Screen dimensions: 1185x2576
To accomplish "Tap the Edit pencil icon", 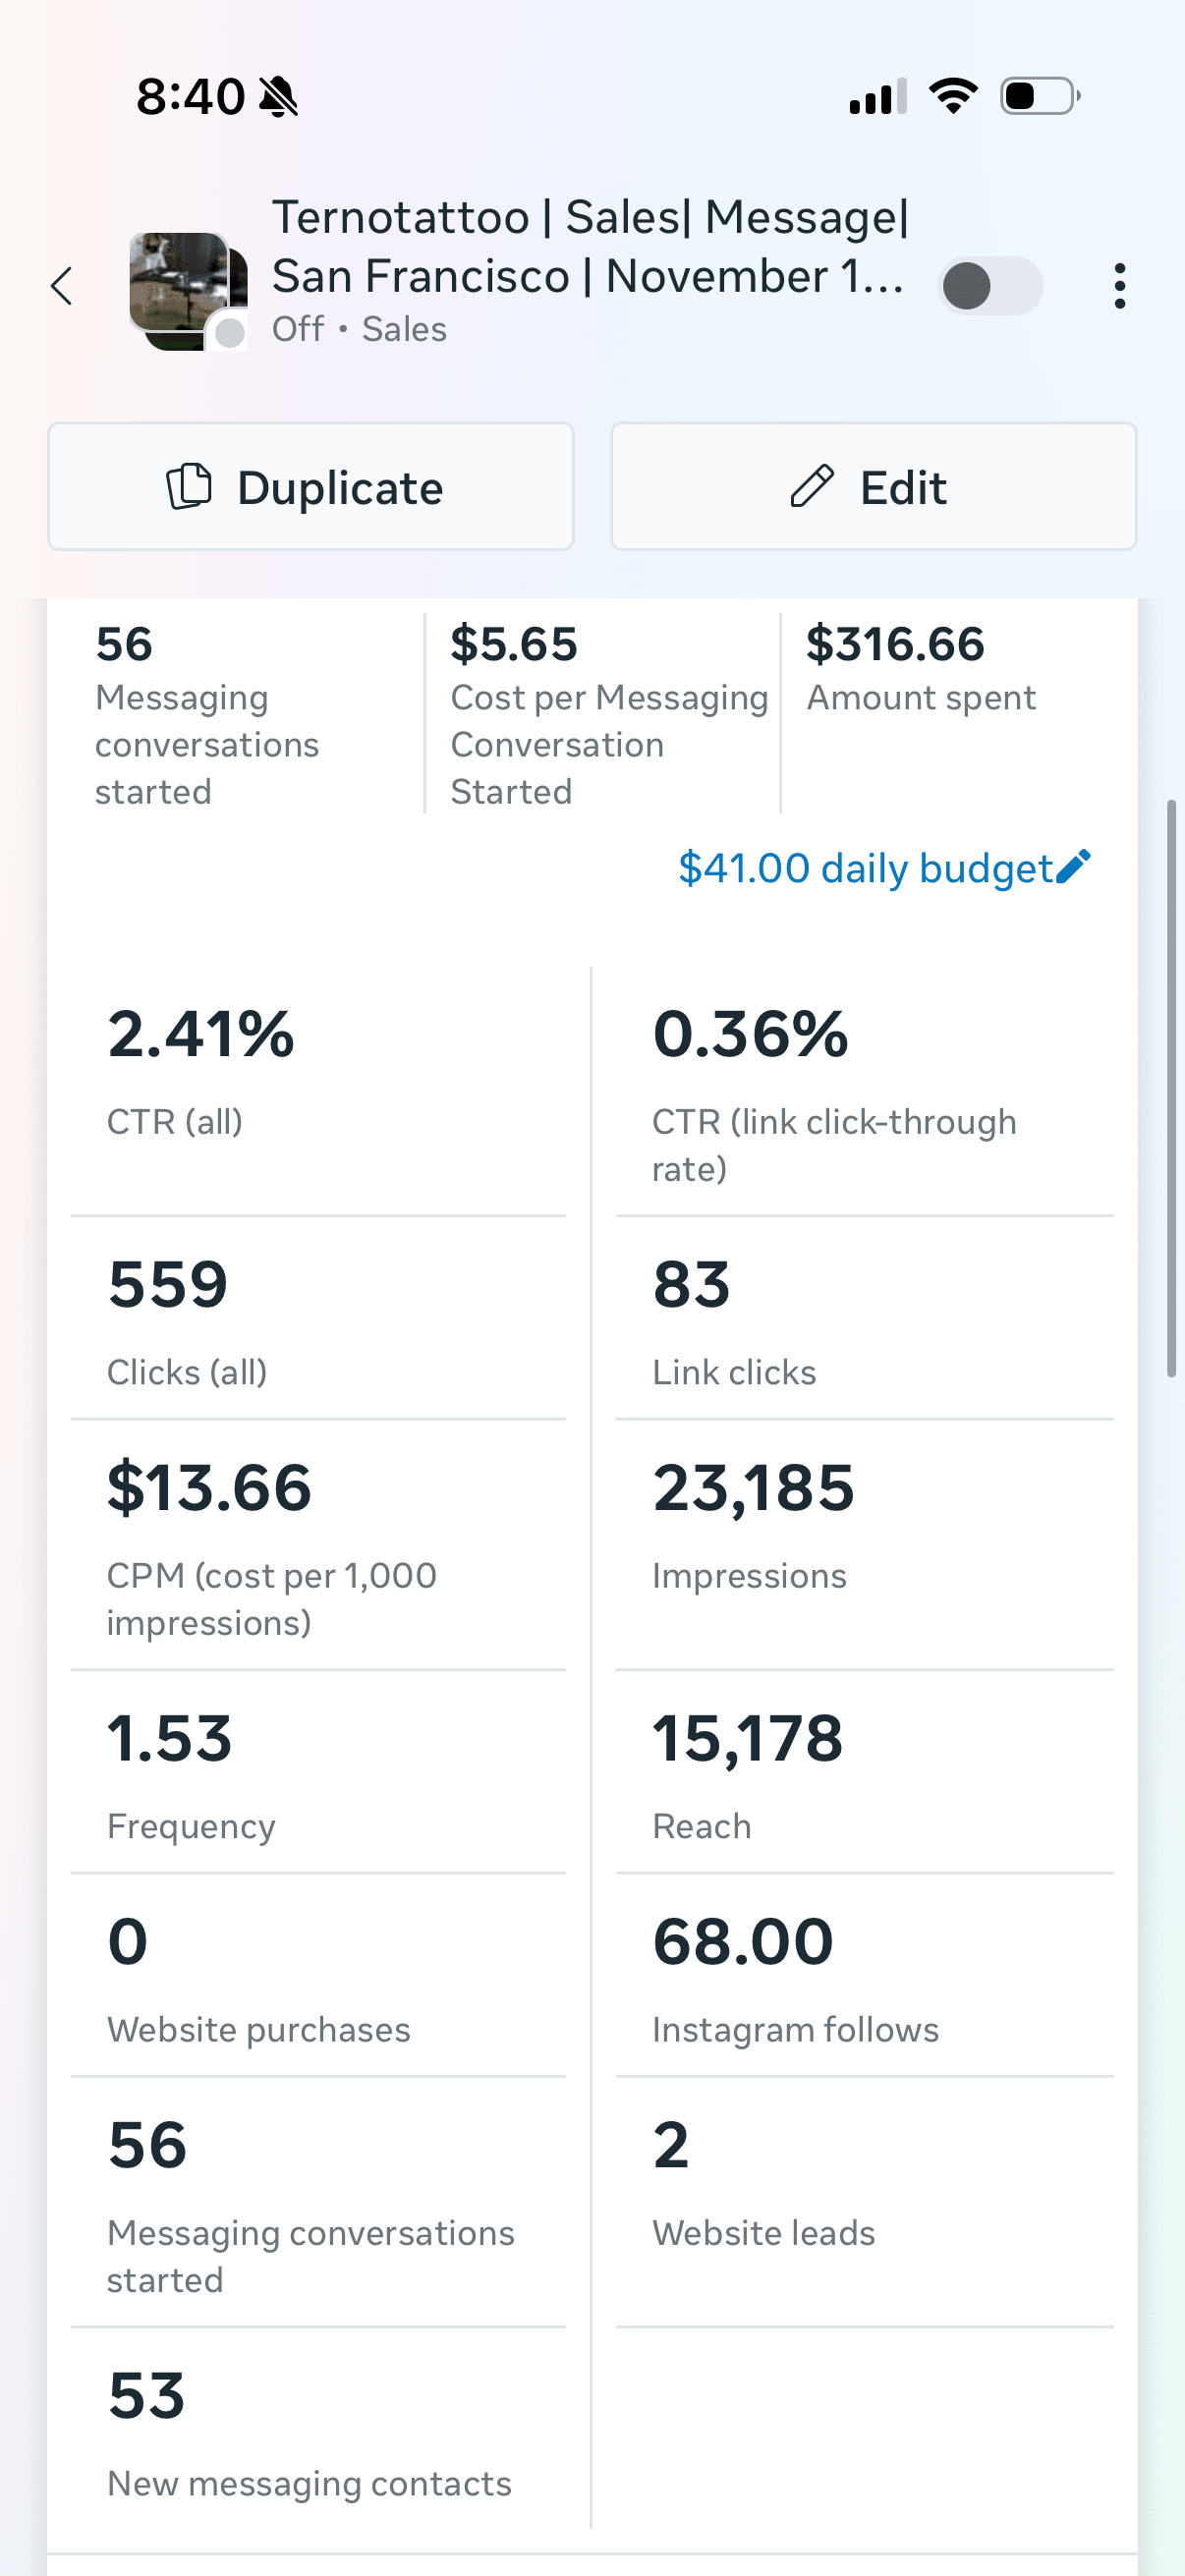I will click(812, 487).
